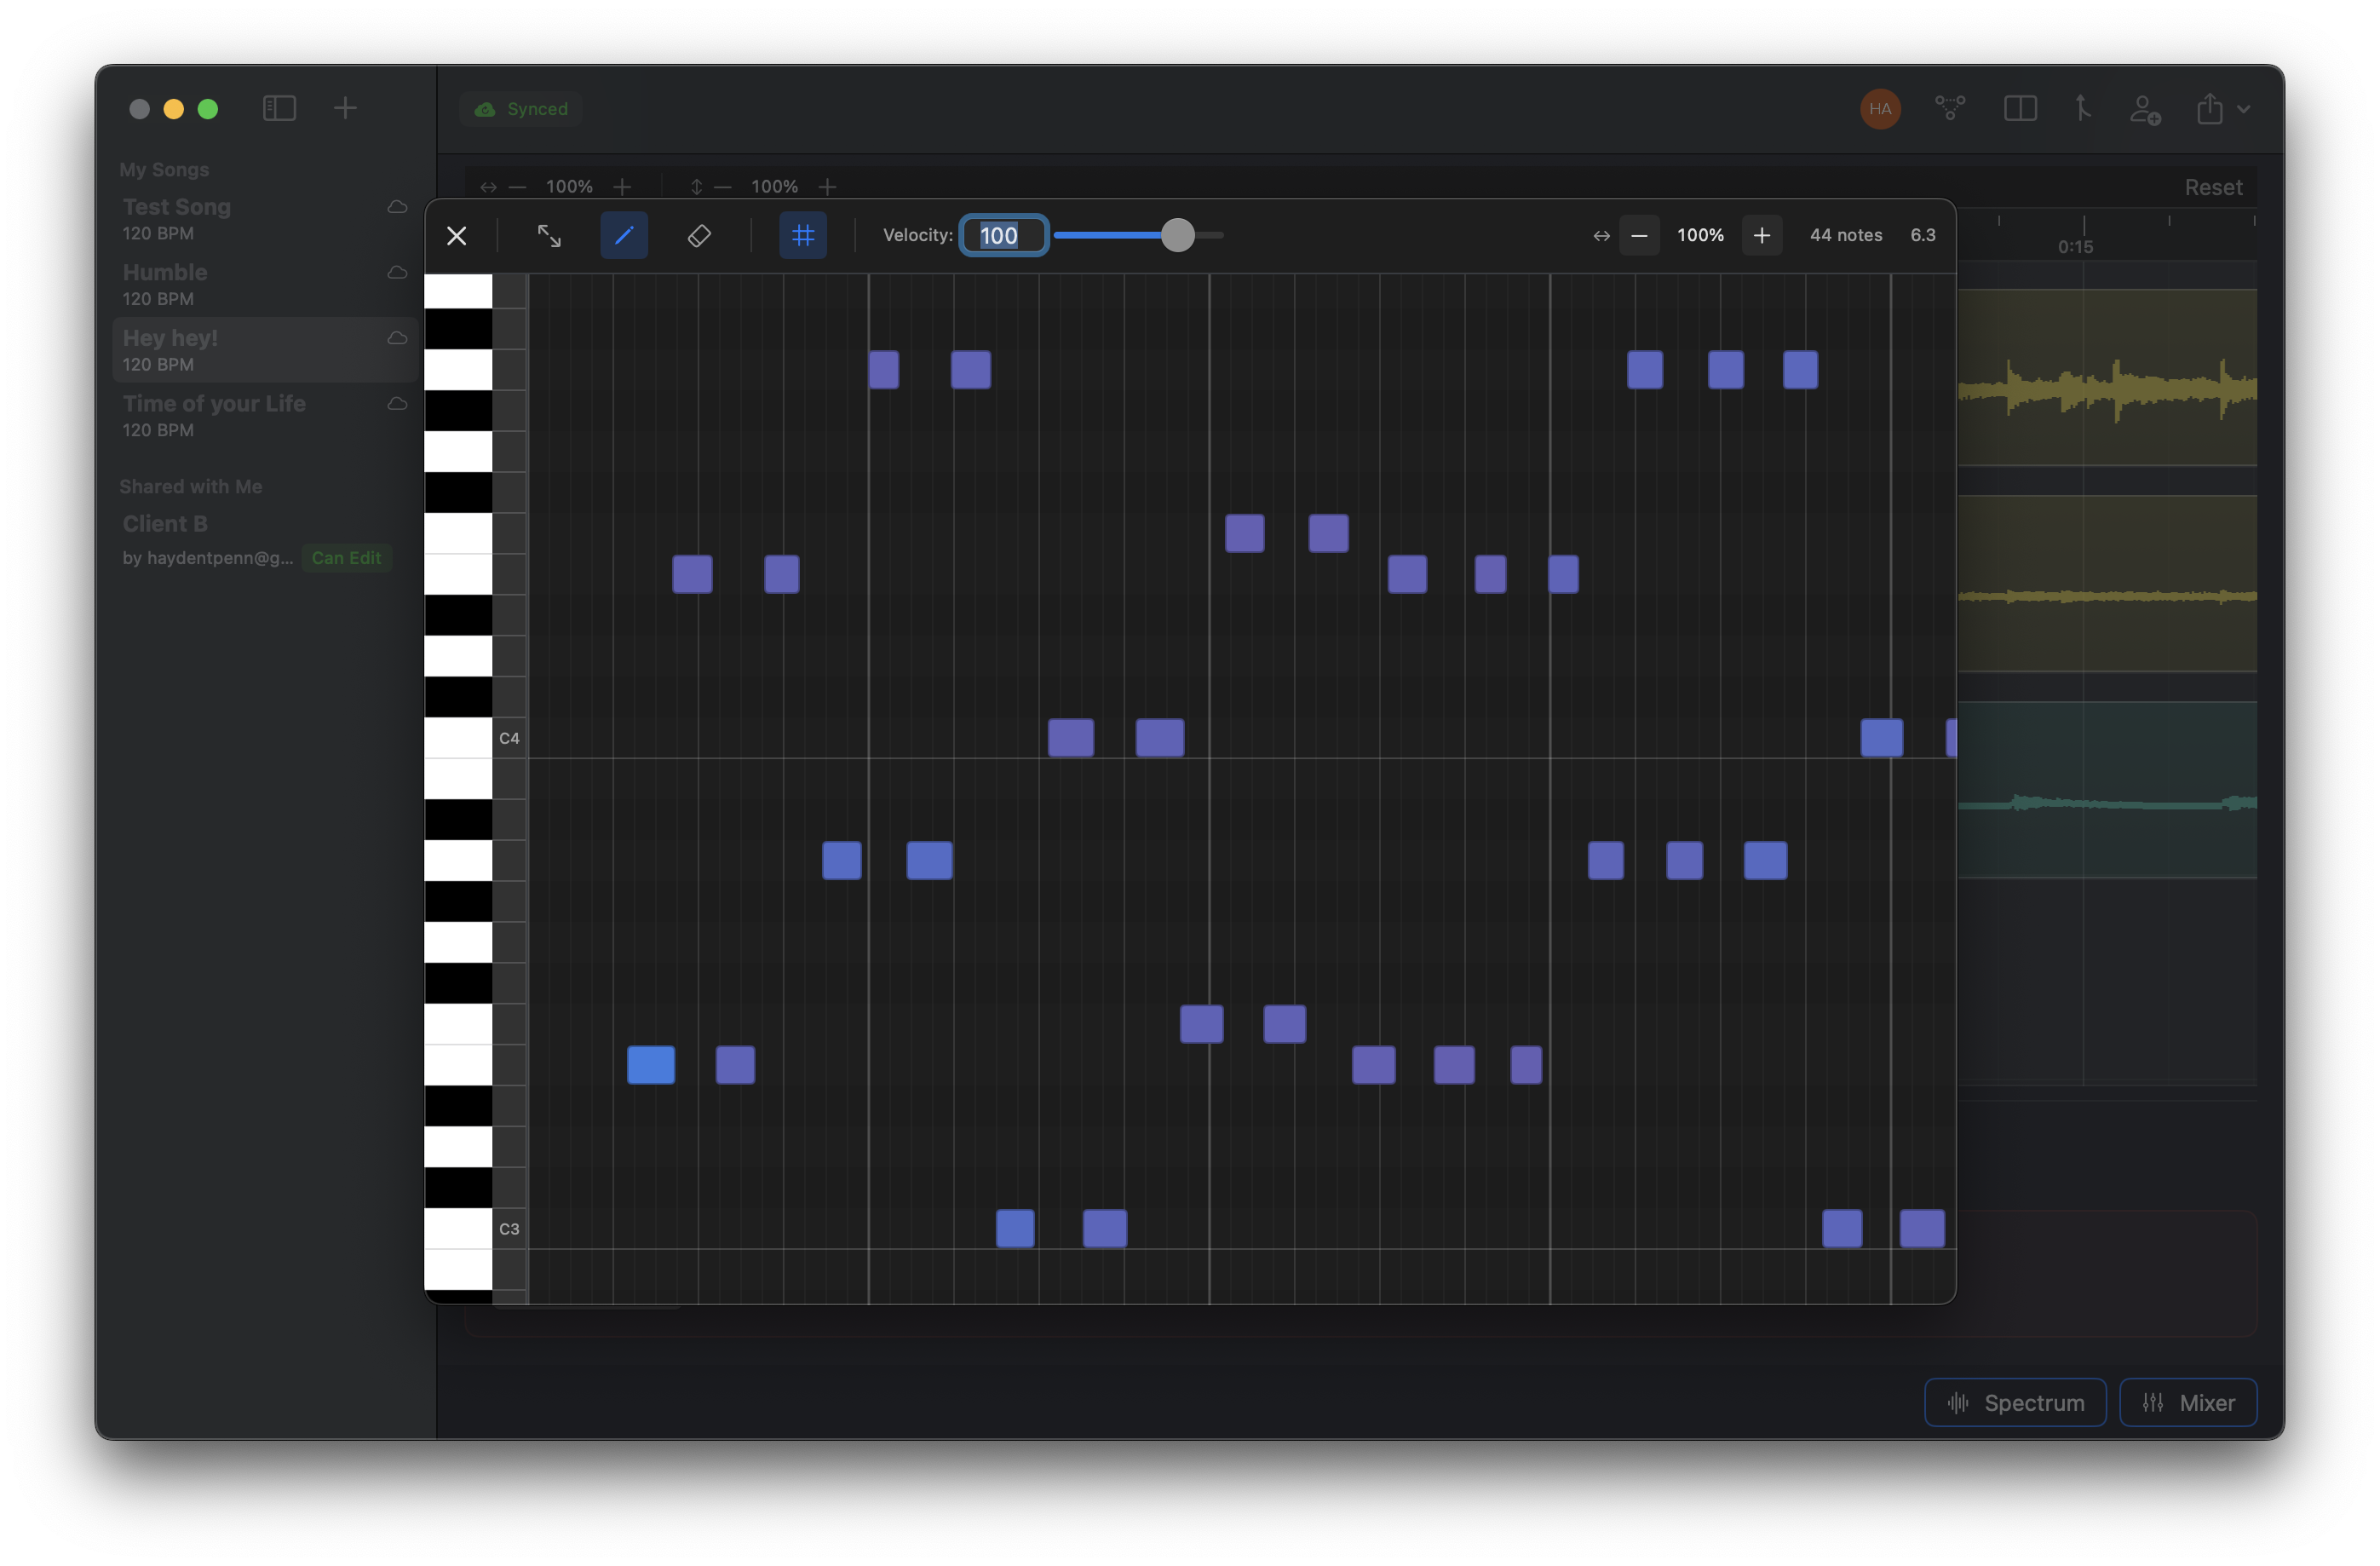
Task: Select the Eraser tool
Action: [x=700, y=235]
